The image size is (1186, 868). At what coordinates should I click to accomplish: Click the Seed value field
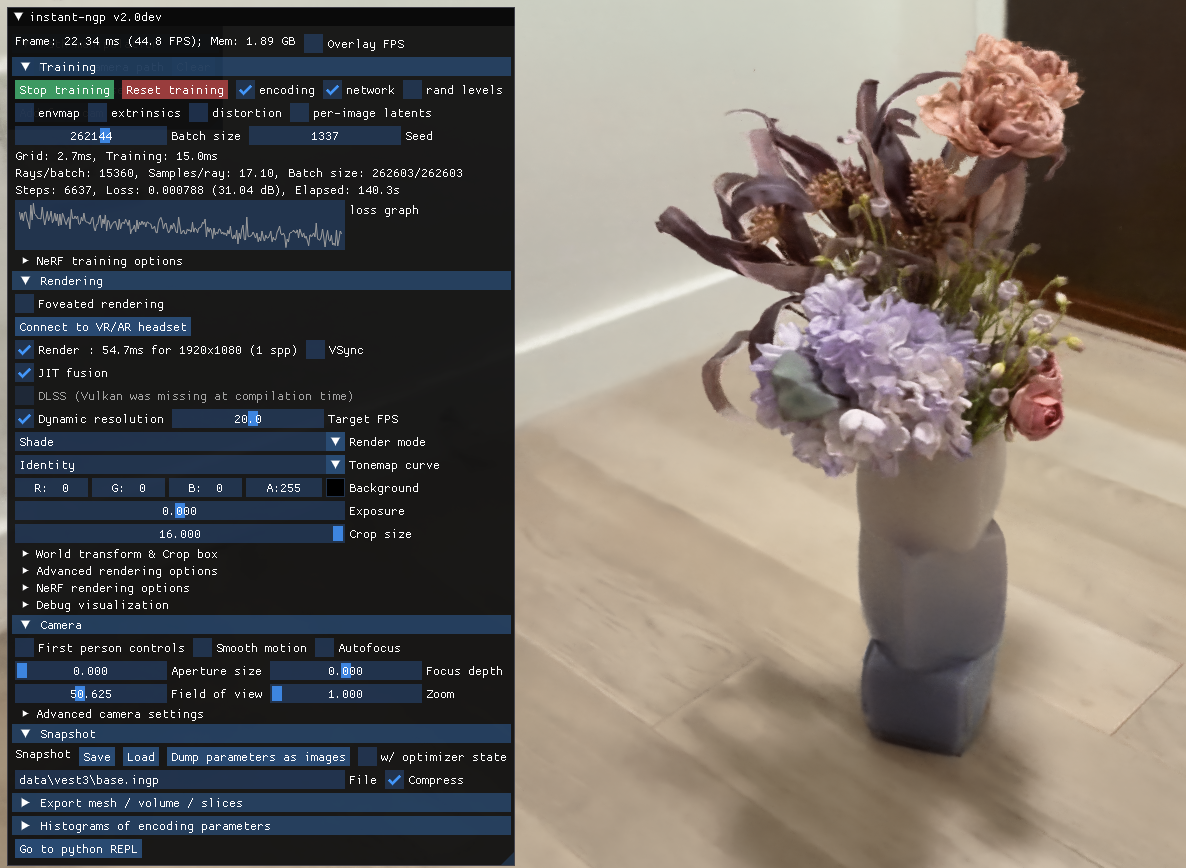coord(324,136)
